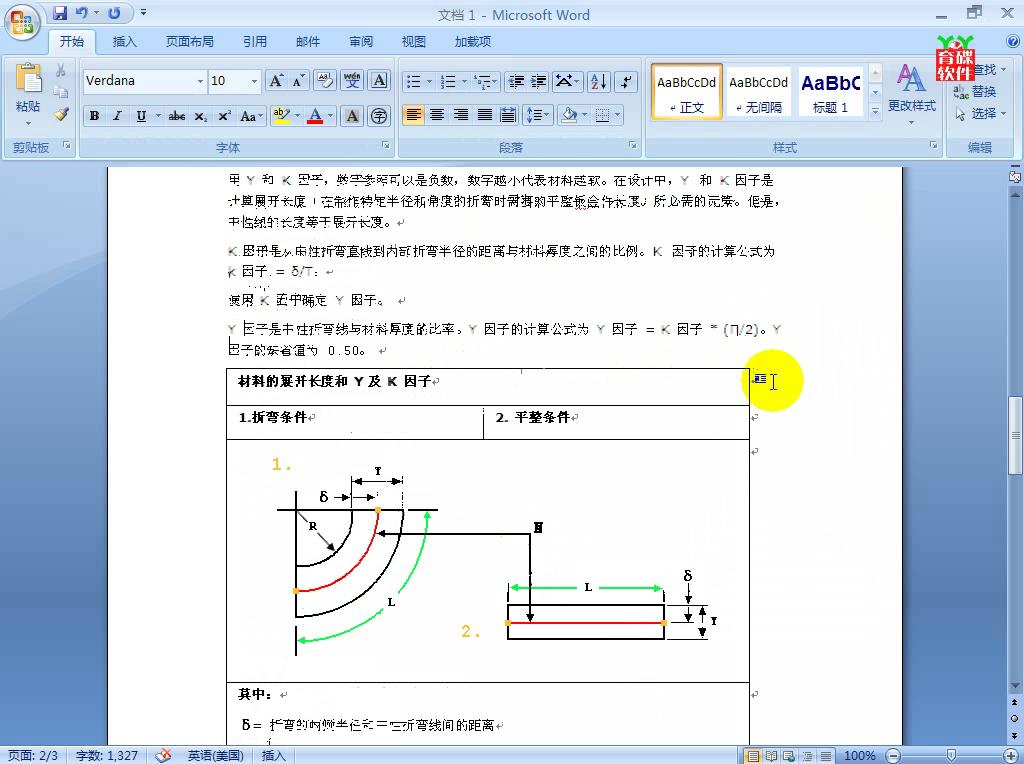Apply distributed alignment

click(x=508, y=116)
